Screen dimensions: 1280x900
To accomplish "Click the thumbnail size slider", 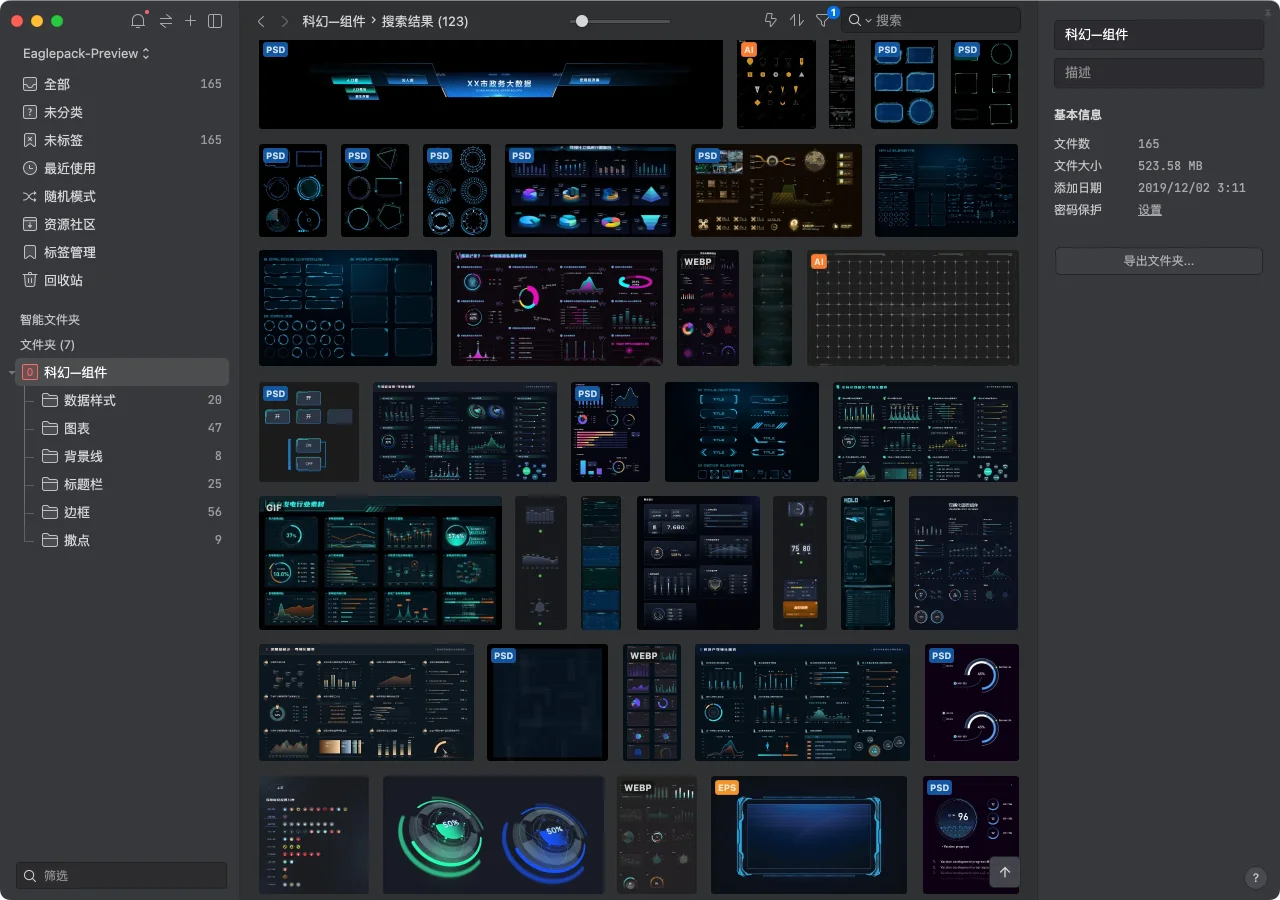I will coord(582,21).
